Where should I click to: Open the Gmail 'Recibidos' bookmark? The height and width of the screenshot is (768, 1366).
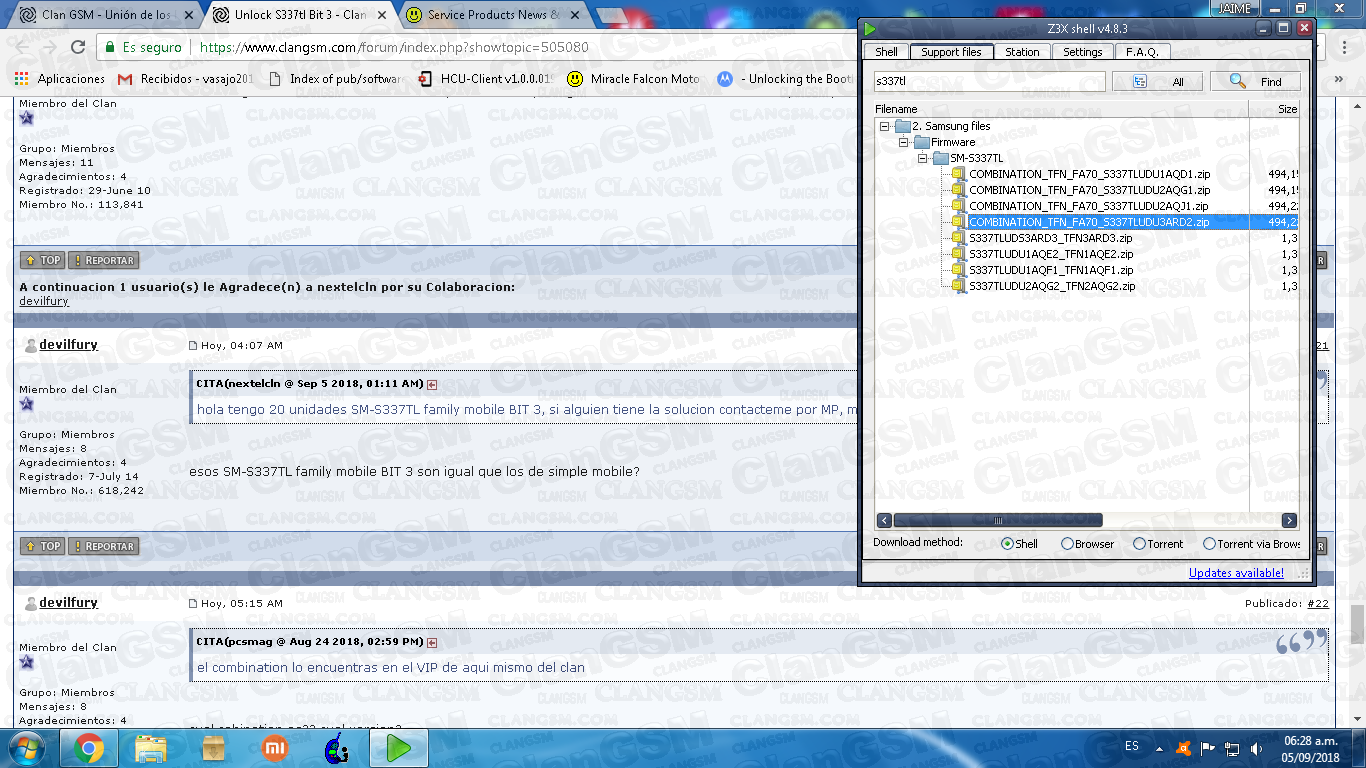[x=185, y=78]
